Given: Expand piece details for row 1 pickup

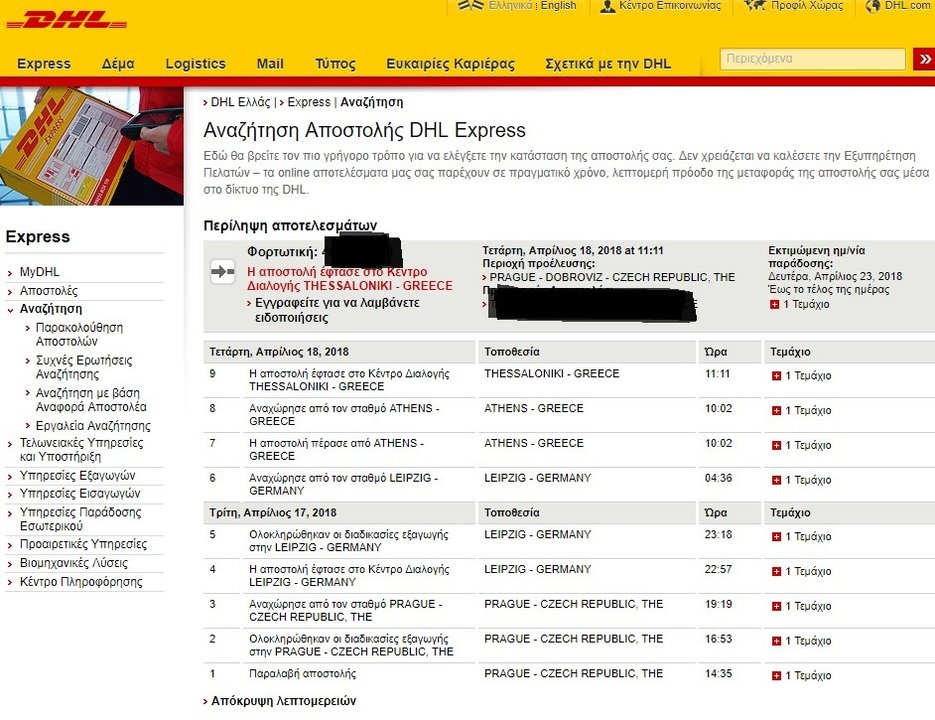Looking at the screenshot, I should [776, 676].
